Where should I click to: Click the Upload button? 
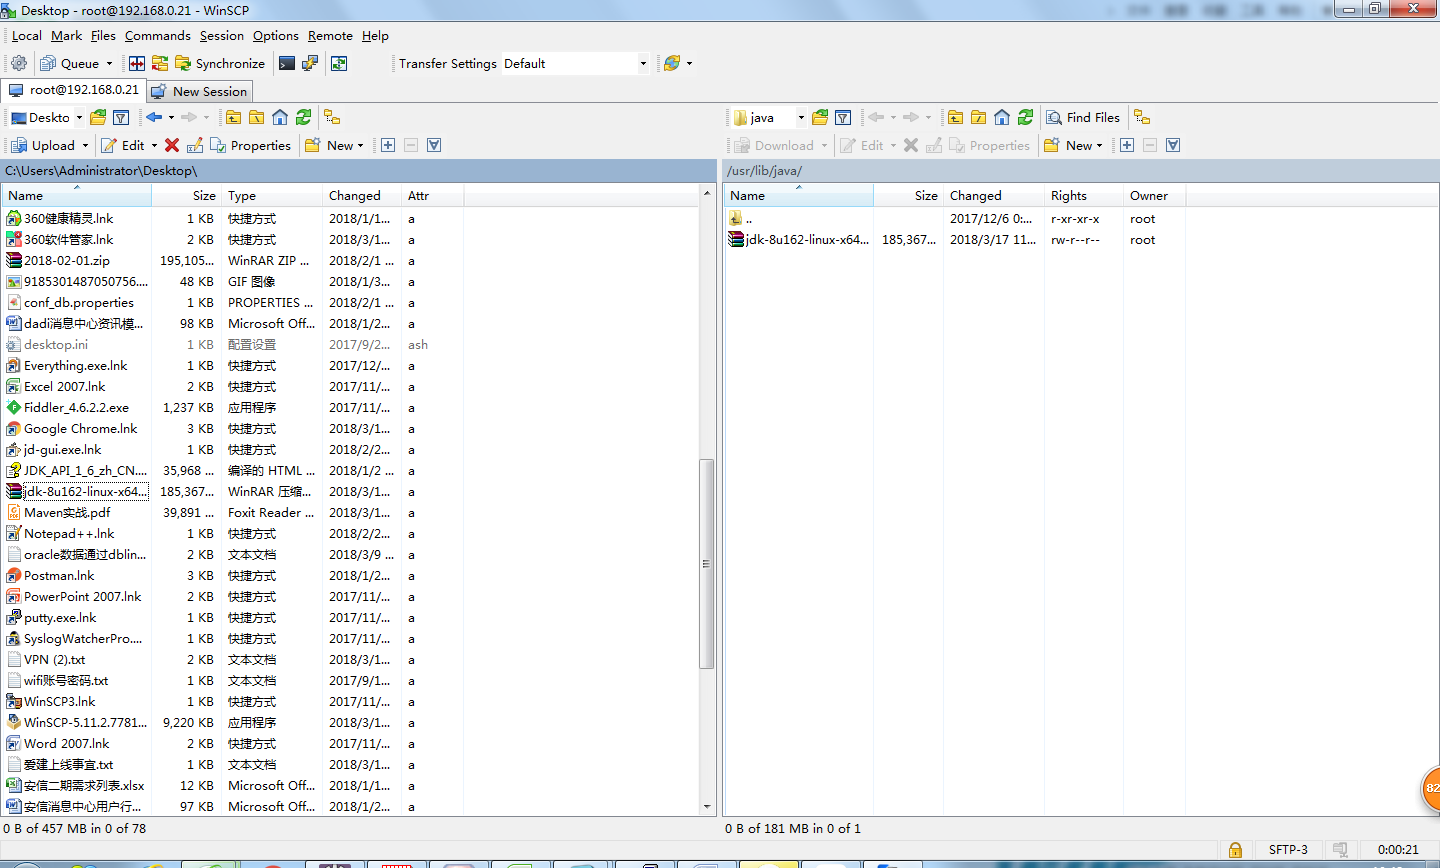(x=42, y=145)
